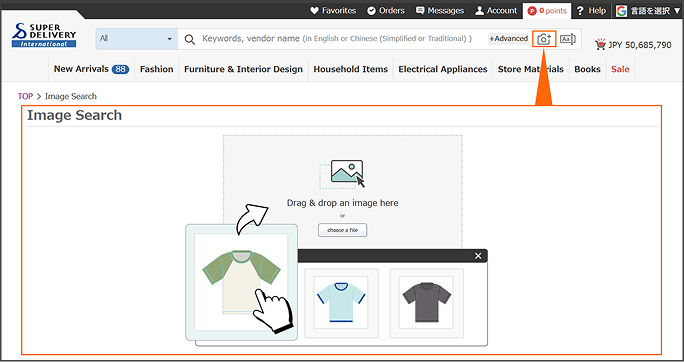
Task: Click the picture upload illustration icon
Action: pos(342,174)
